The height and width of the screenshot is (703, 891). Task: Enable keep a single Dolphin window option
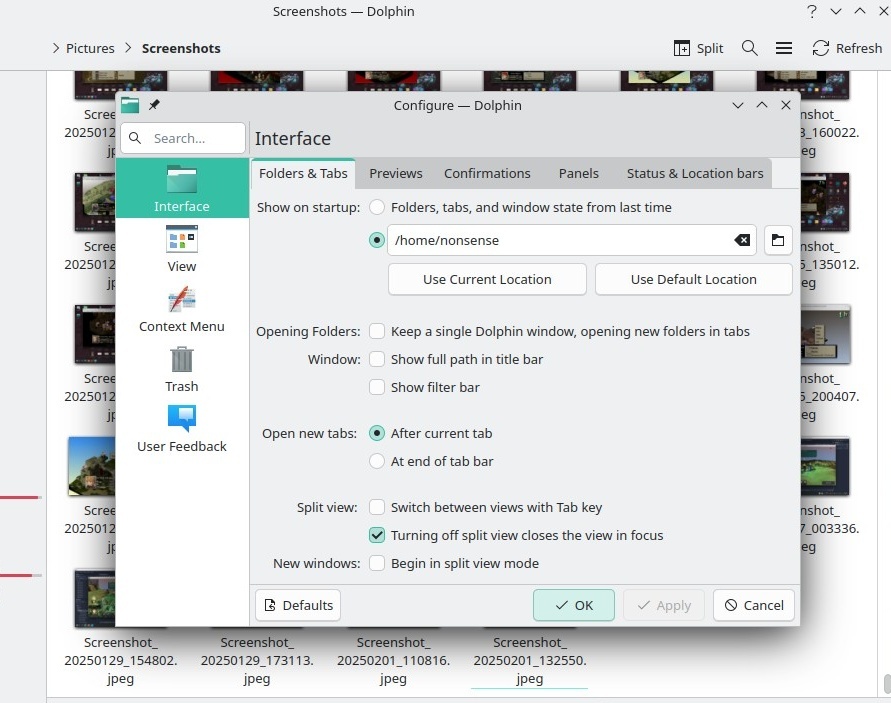[377, 331]
